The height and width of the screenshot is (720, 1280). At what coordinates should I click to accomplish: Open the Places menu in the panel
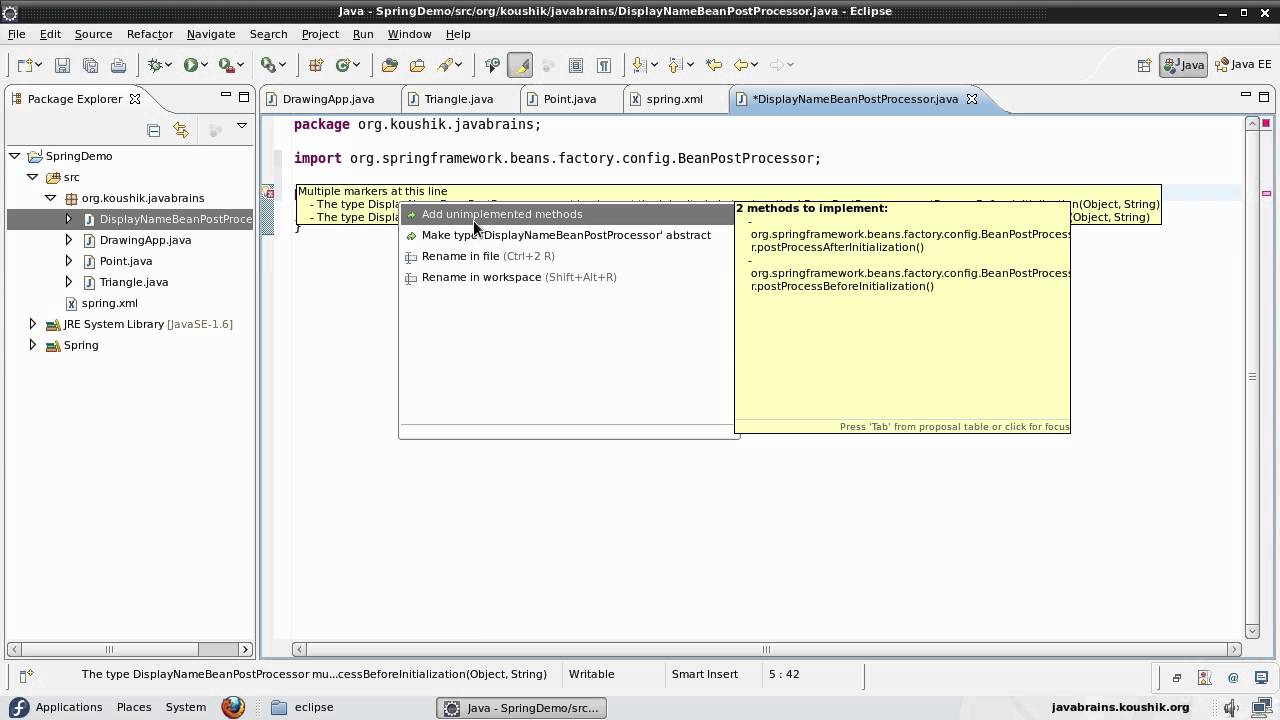coord(134,707)
